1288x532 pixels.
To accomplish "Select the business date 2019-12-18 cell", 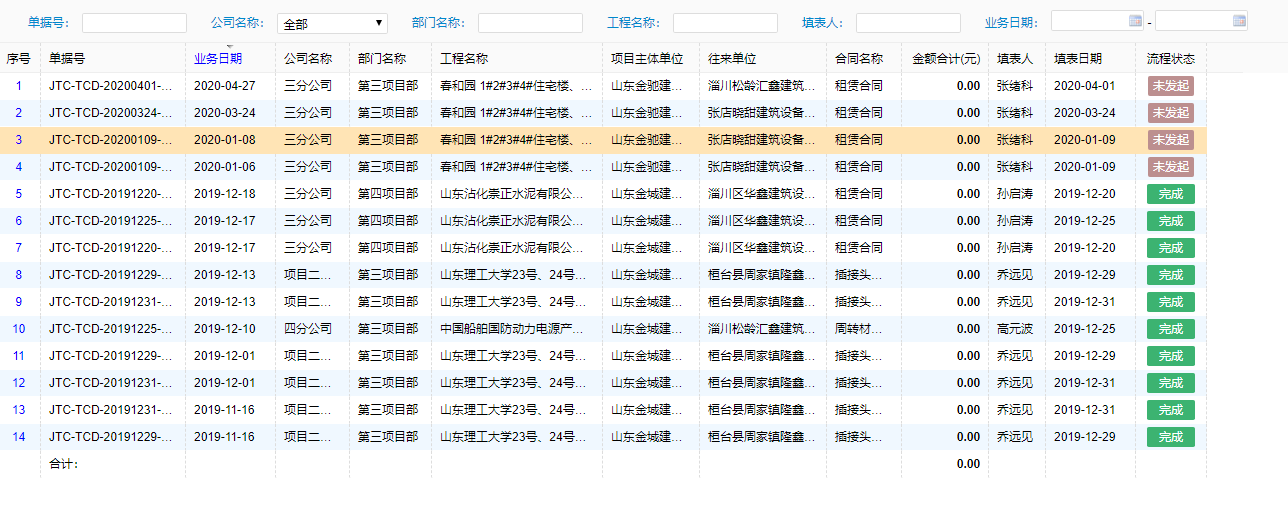I will (x=225, y=194).
